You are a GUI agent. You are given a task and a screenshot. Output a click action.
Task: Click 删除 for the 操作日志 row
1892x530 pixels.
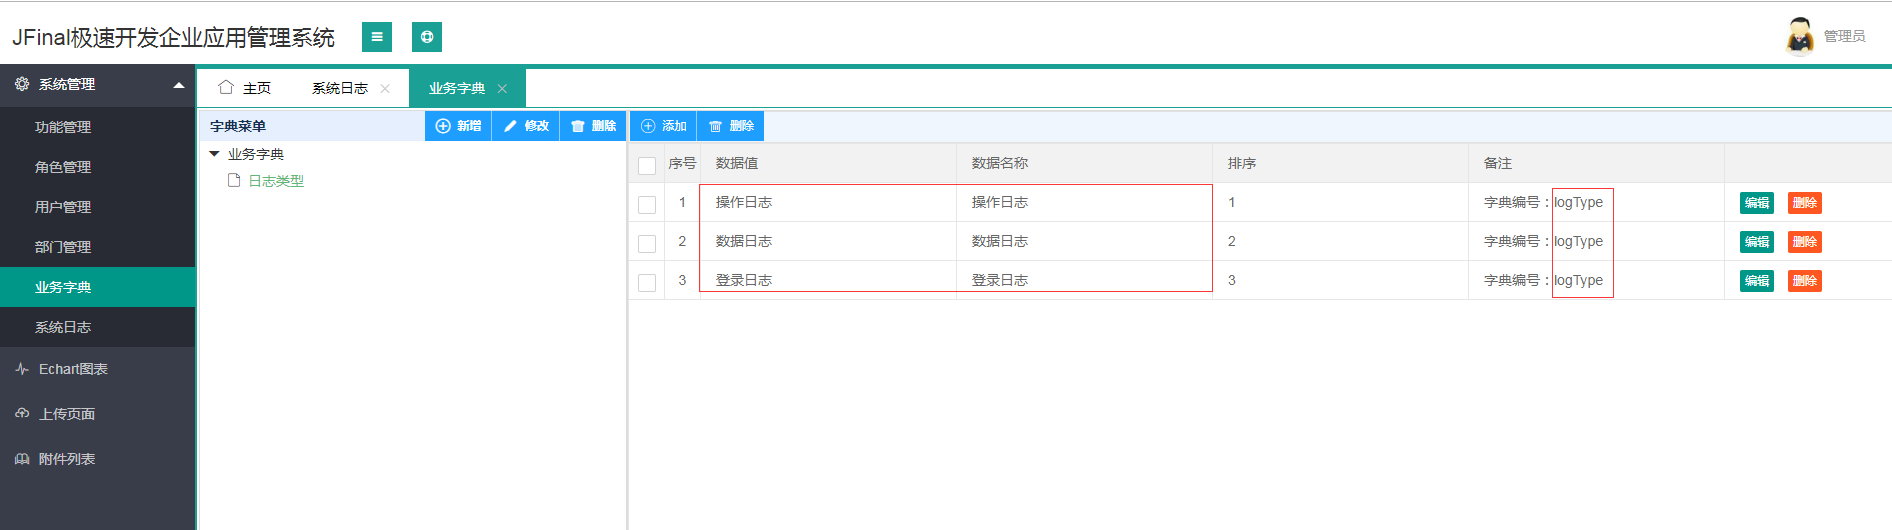(1804, 203)
